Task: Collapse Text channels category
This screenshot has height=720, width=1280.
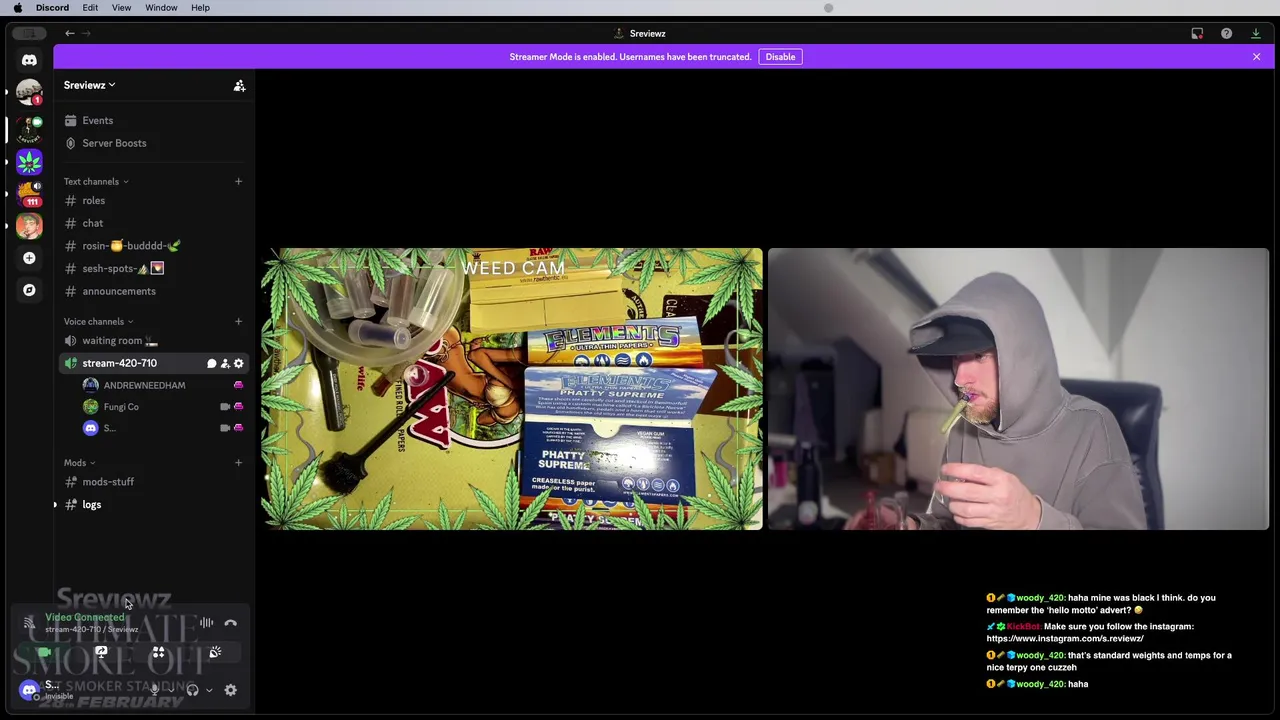Action: tap(96, 181)
